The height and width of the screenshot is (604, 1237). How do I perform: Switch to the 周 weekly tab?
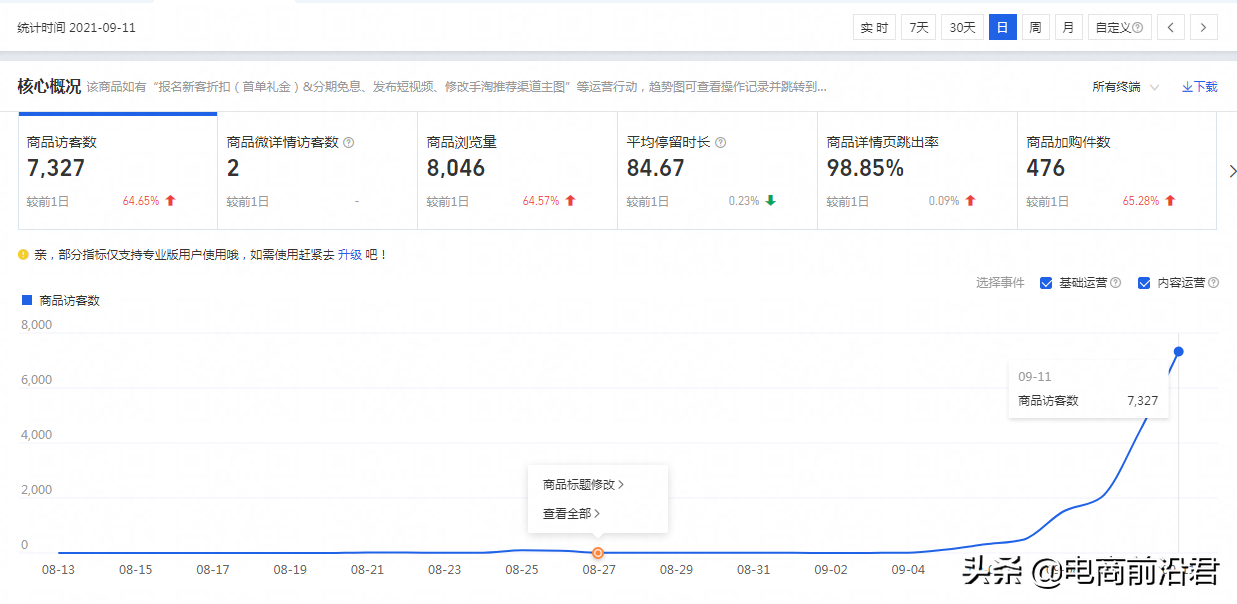pos(1034,27)
